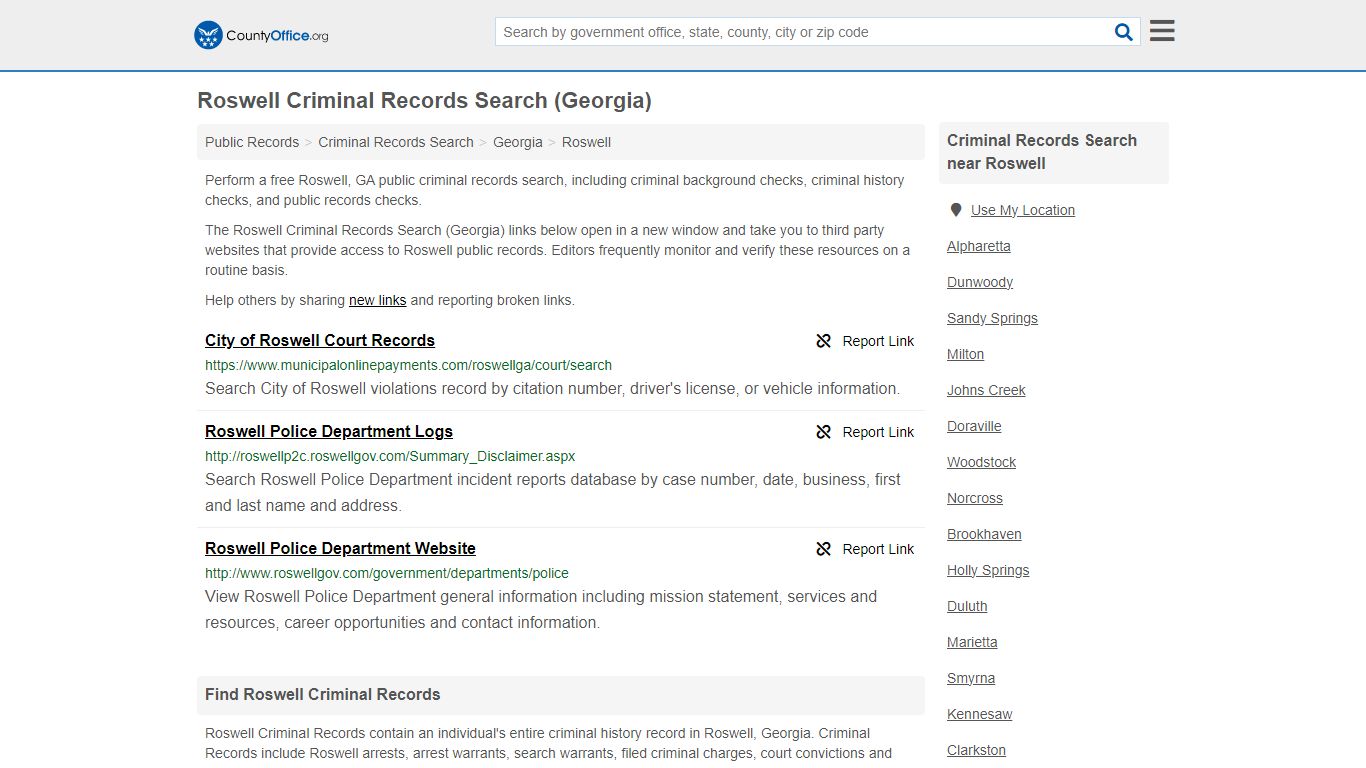Open Public Records breadcrumb
This screenshot has height=768, width=1366.
252,142
